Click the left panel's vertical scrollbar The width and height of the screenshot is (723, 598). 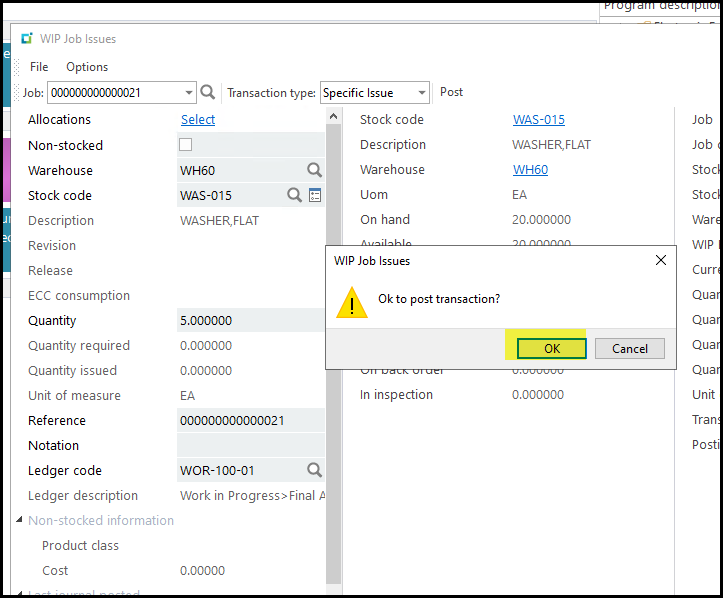point(335,350)
